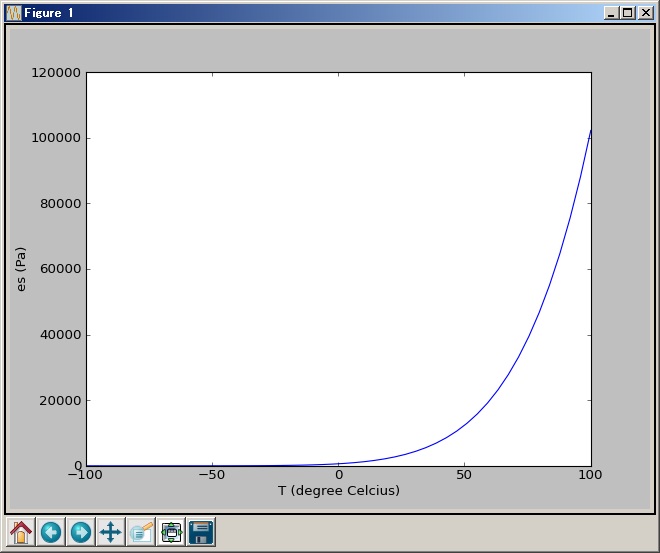Viewport: 660px width, 553px height.
Task: Open the Configure subplots tool
Action: tap(171, 532)
